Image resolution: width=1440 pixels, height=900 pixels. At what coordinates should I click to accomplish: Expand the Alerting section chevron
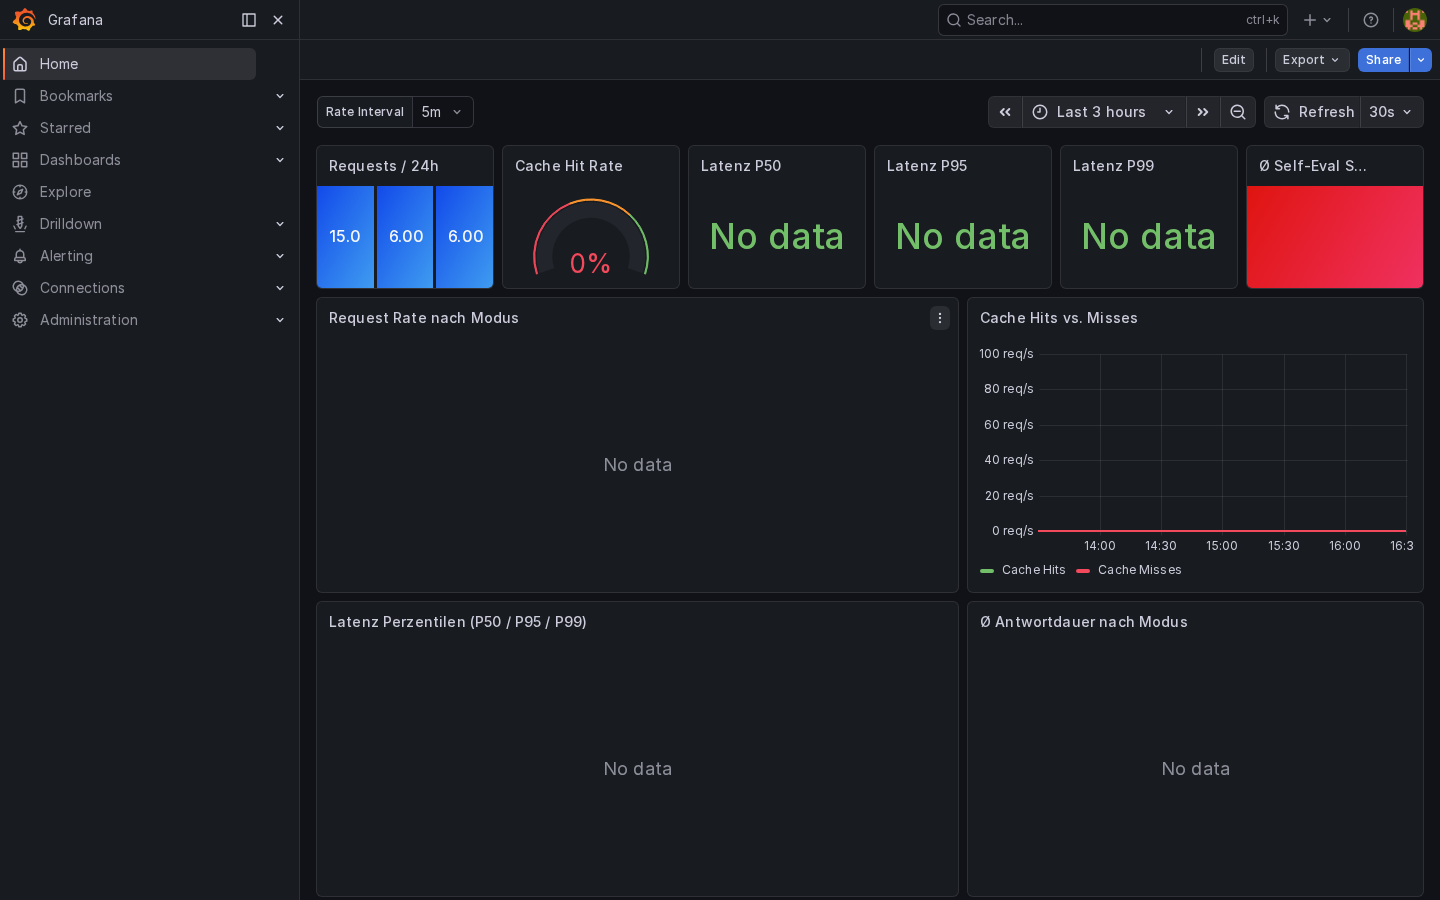[280, 256]
